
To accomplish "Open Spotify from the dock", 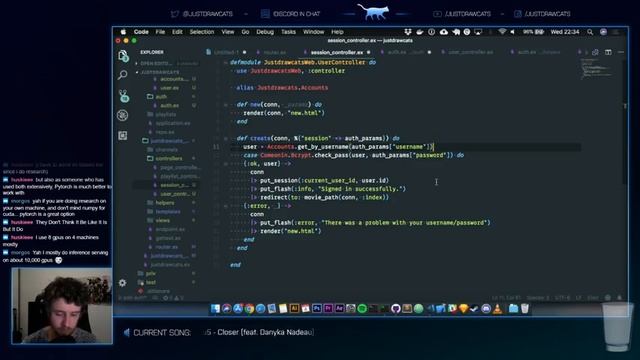I will coord(362,309).
